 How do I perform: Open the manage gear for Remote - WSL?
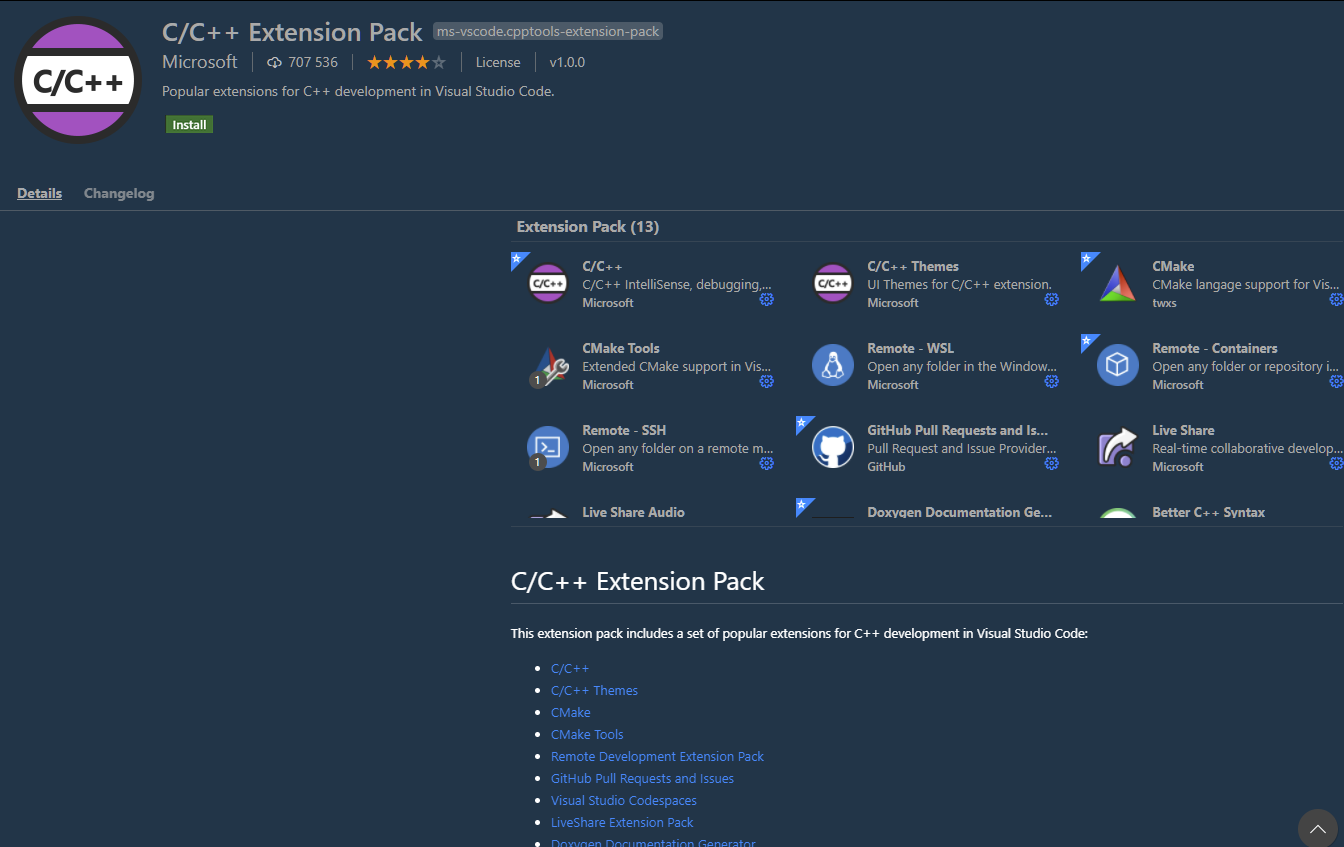(1052, 381)
